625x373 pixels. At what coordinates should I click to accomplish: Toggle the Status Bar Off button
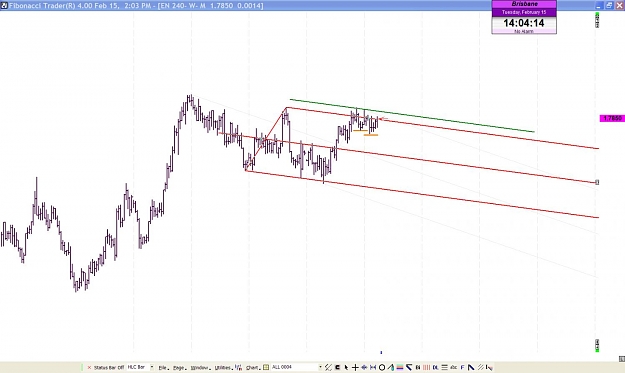point(109,367)
